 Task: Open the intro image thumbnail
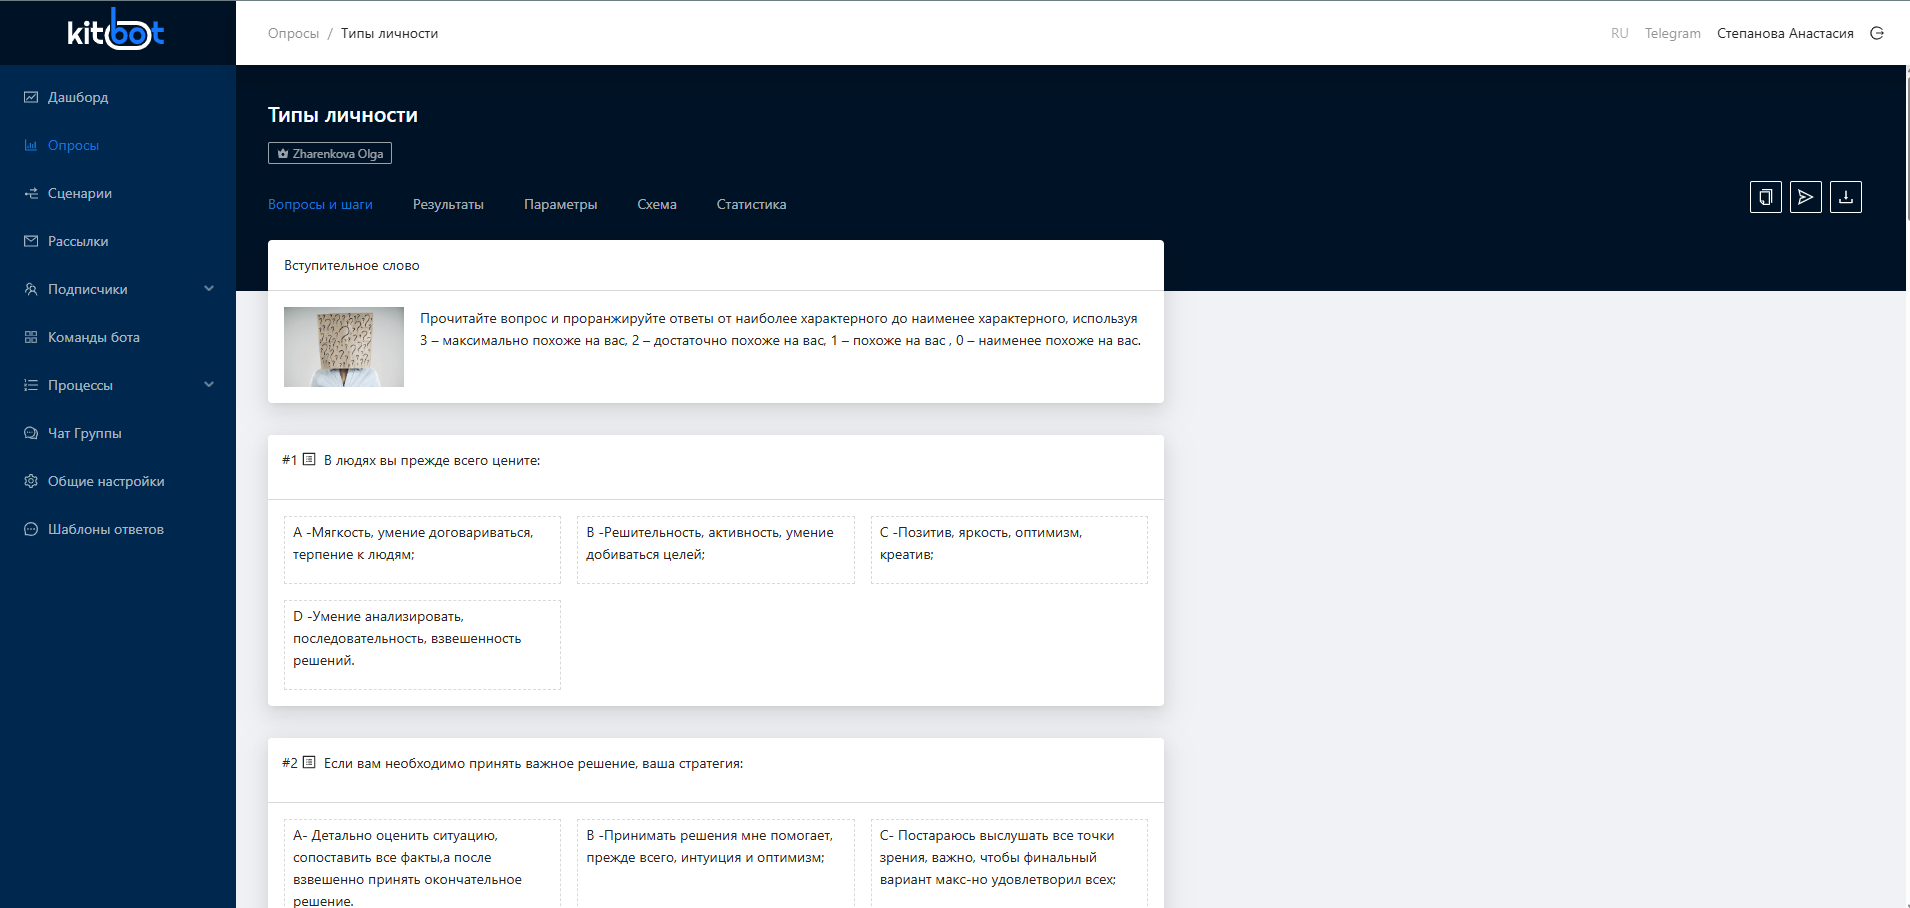[344, 347]
